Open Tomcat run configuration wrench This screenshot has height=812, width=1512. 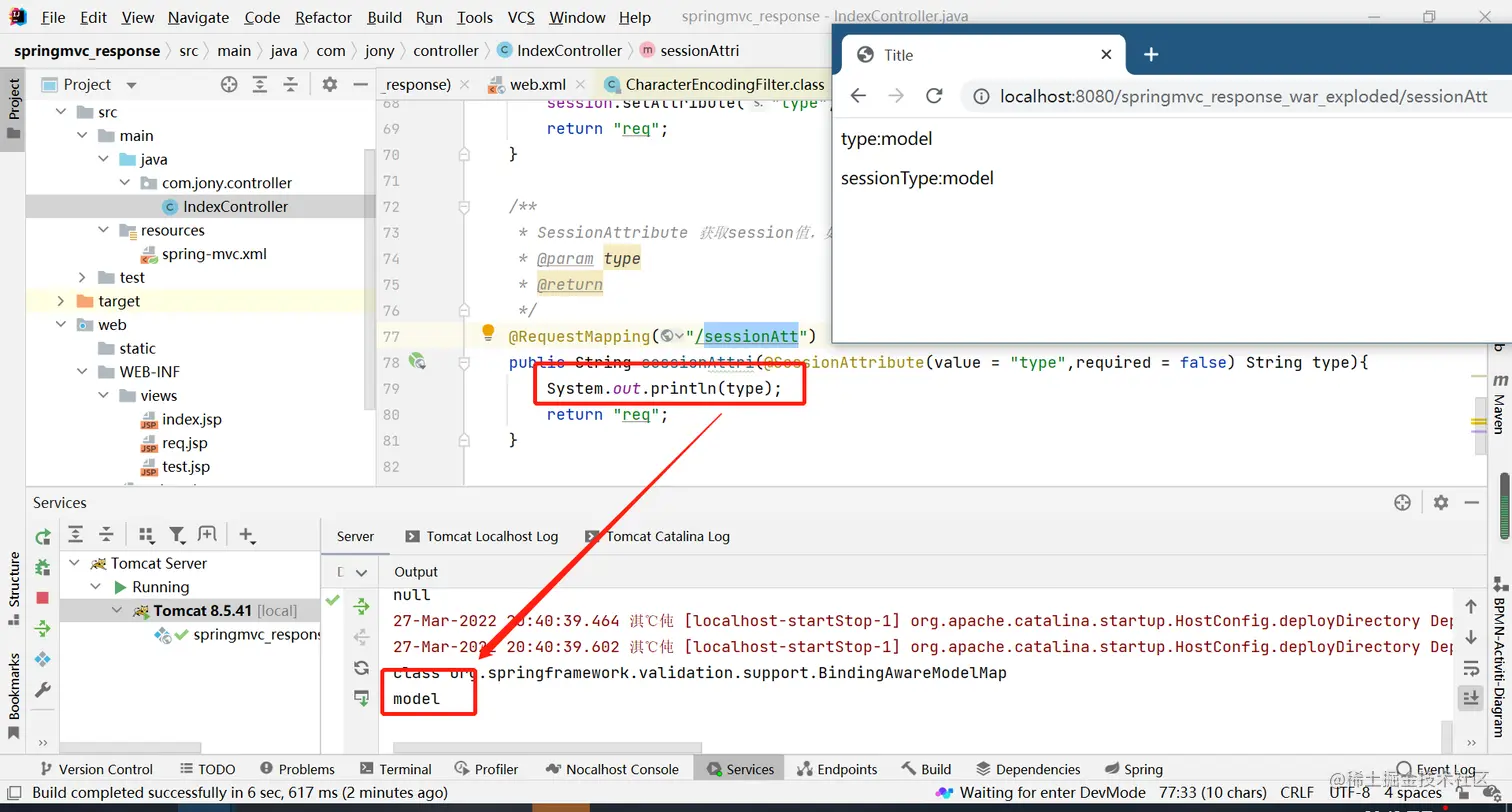pos(42,690)
